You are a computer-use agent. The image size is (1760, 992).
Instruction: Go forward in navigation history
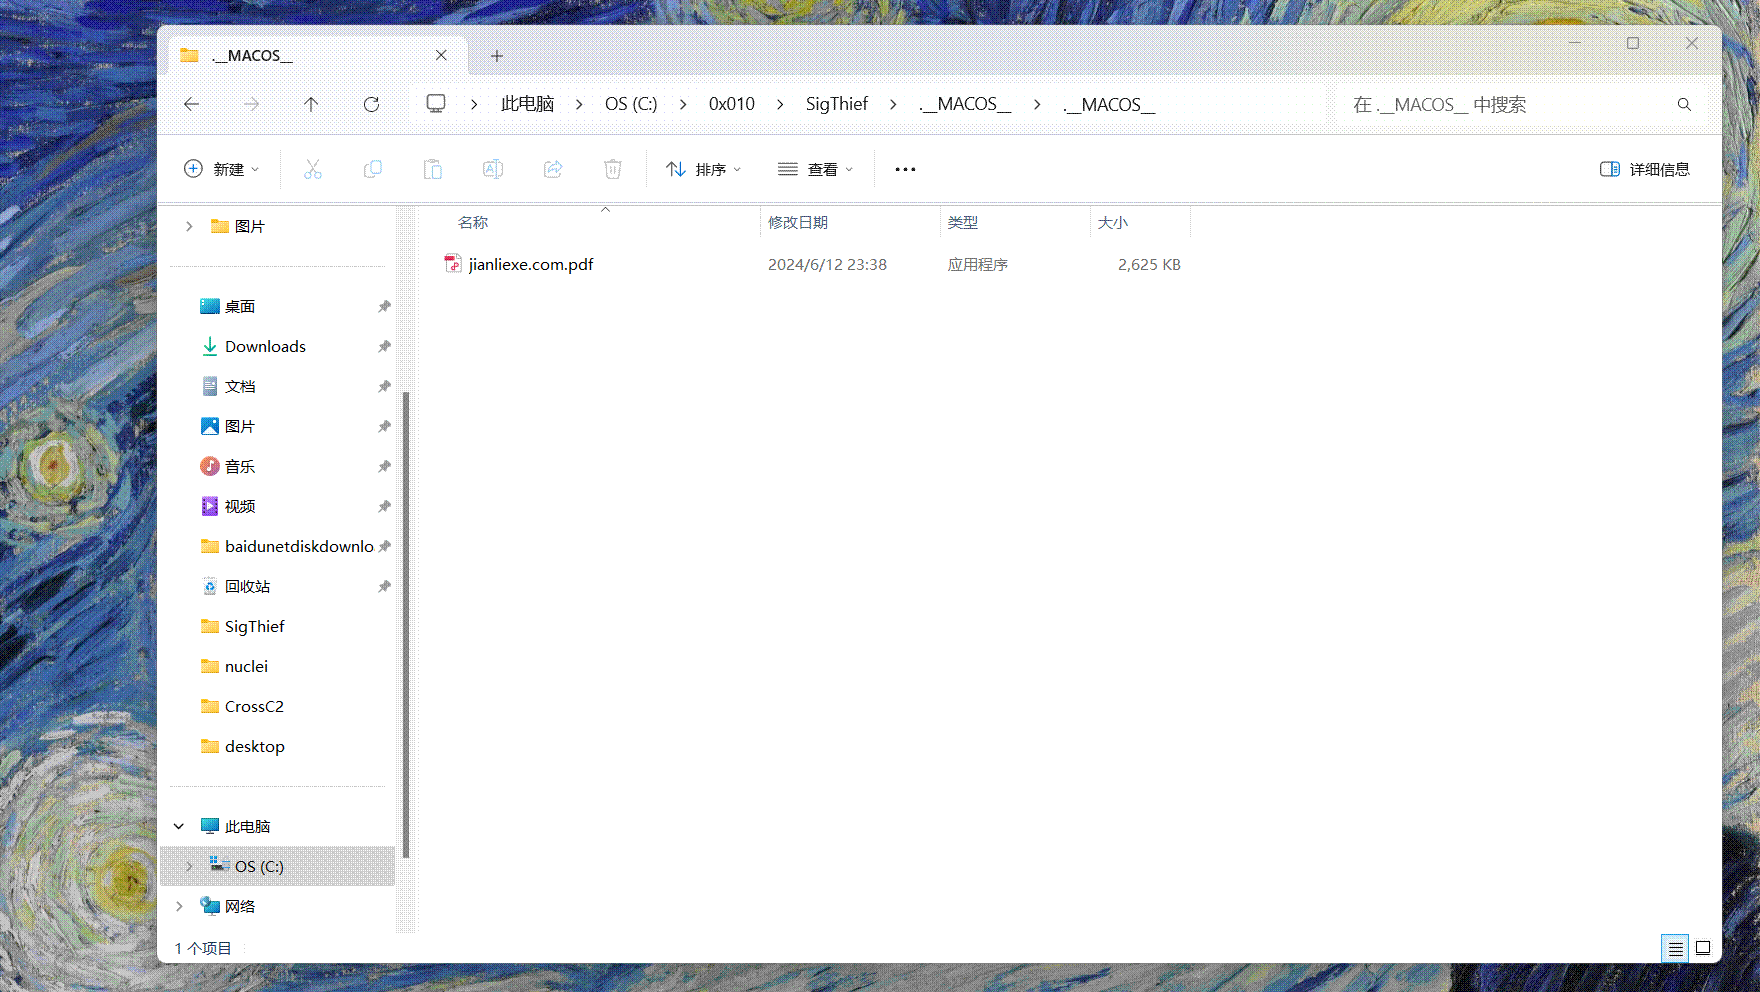[x=251, y=104]
